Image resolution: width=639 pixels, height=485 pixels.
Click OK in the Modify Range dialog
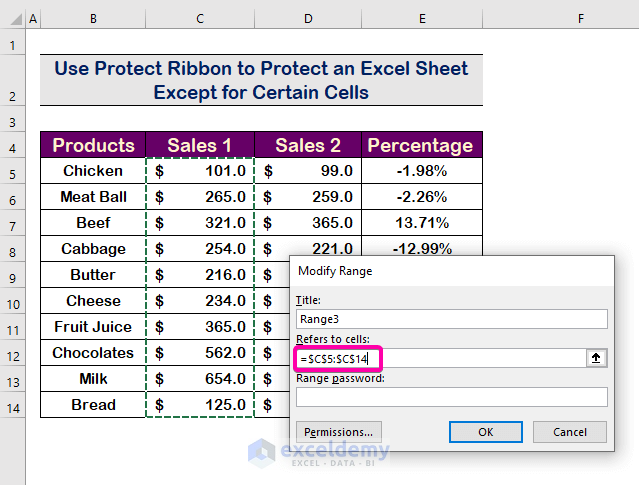(x=485, y=432)
